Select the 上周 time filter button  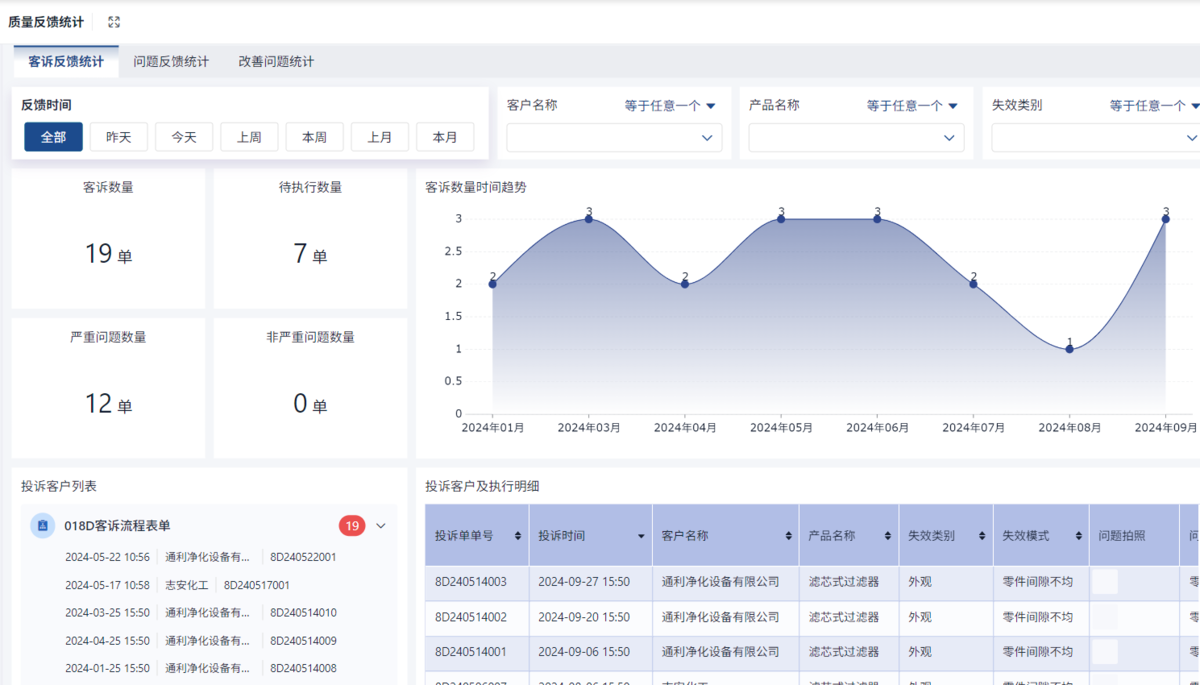click(x=249, y=137)
